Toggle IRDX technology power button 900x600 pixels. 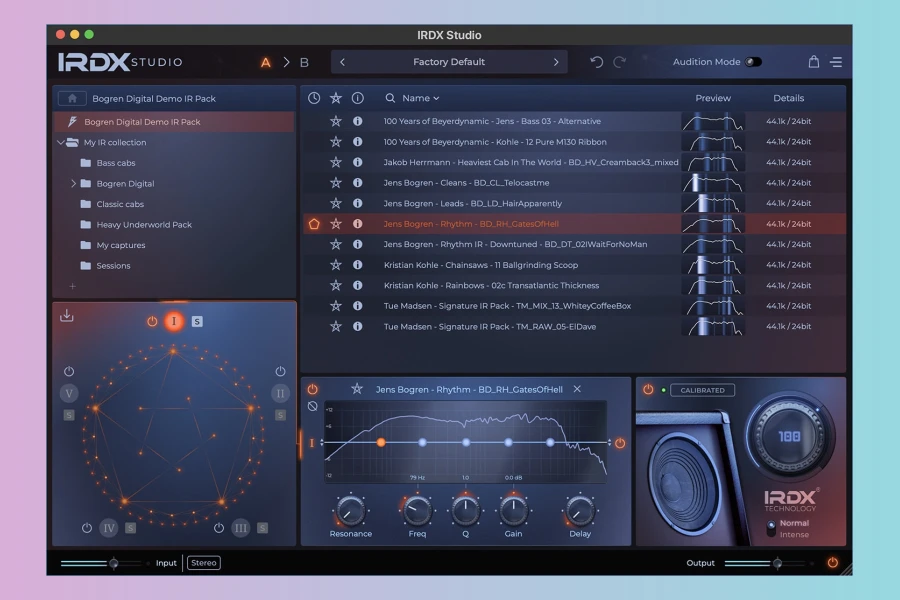648,389
